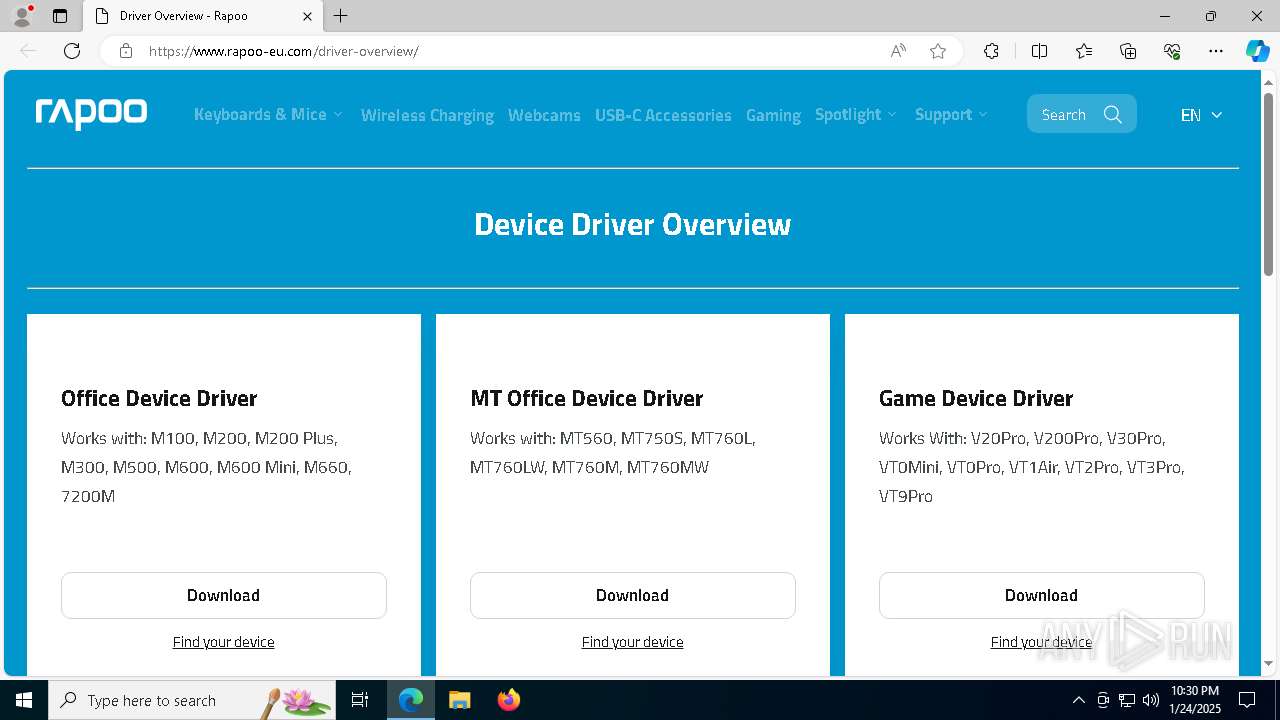Screen dimensions: 1280x720
Task: Open USB-C Accessories page
Action: click(x=663, y=115)
